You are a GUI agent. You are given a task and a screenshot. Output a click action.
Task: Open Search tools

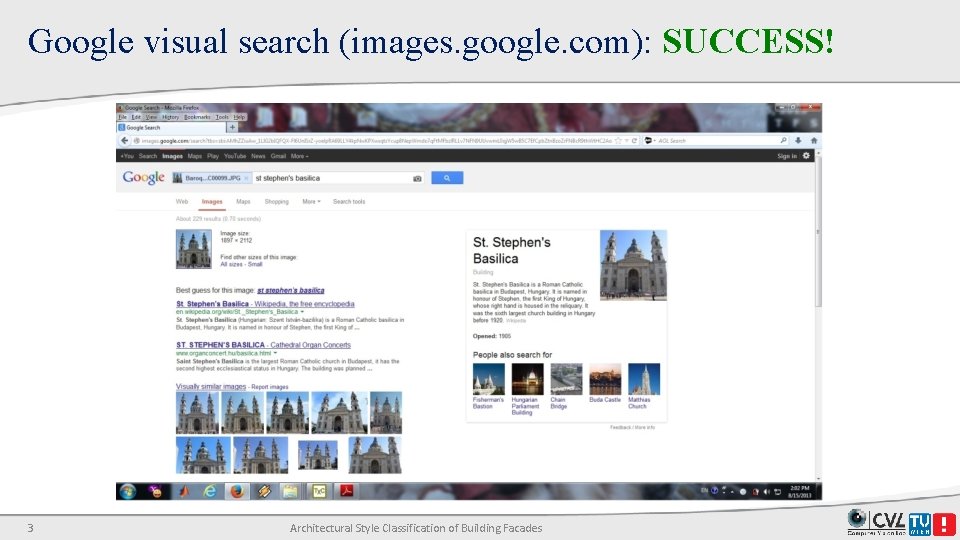click(349, 201)
